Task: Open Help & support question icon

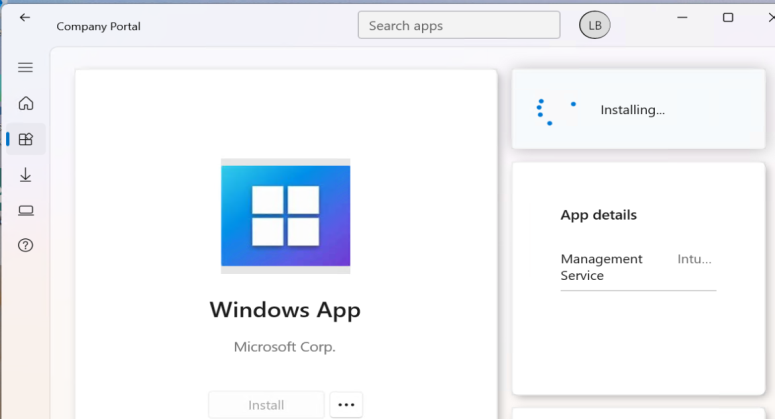Action: coord(26,245)
